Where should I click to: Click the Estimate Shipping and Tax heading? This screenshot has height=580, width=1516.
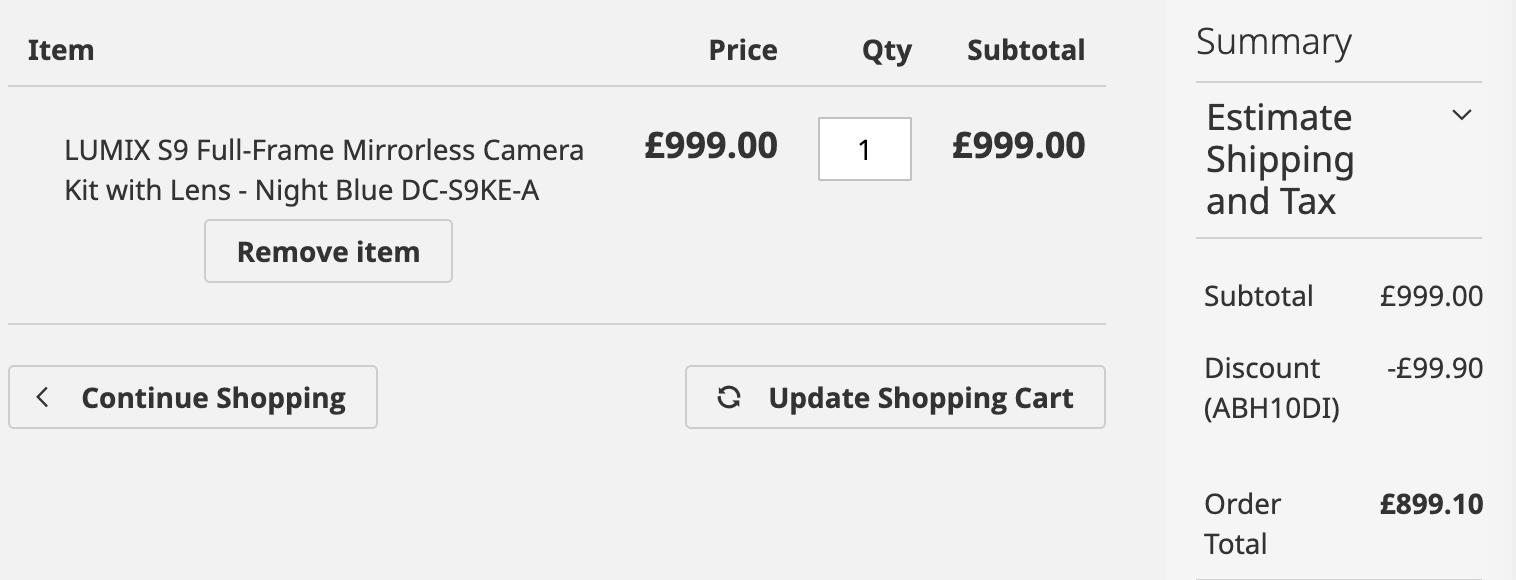click(1280, 160)
